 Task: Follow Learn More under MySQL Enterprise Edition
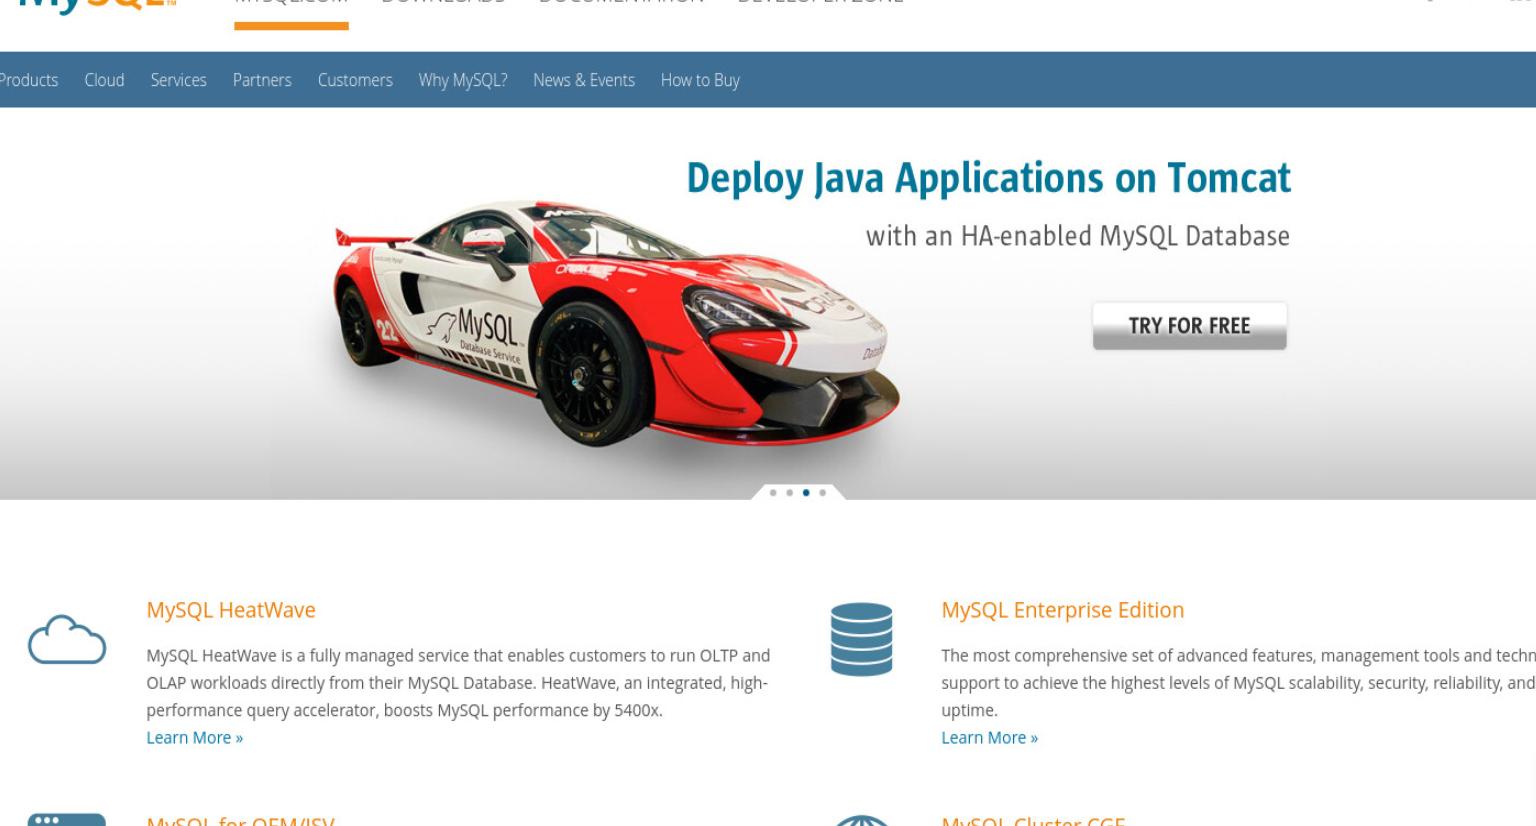pos(989,738)
